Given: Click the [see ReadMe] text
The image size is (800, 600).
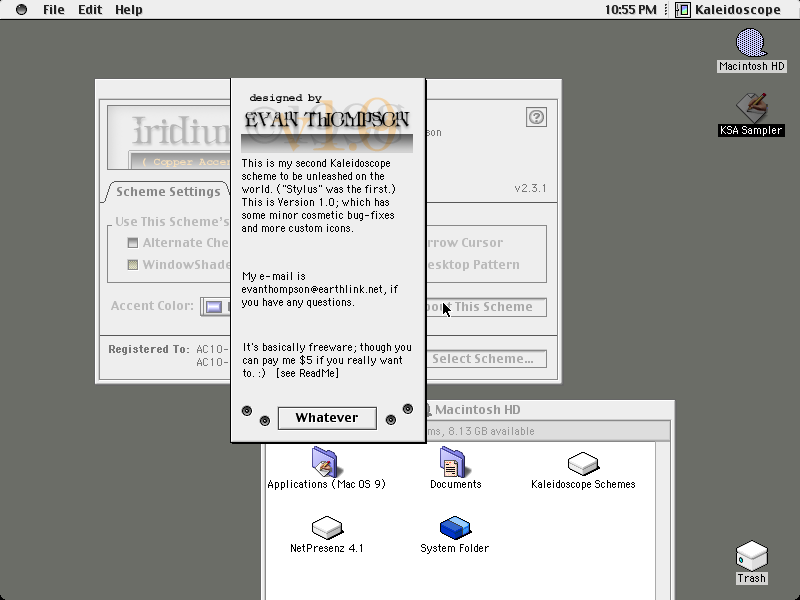Looking at the screenshot, I should tap(307, 373).
